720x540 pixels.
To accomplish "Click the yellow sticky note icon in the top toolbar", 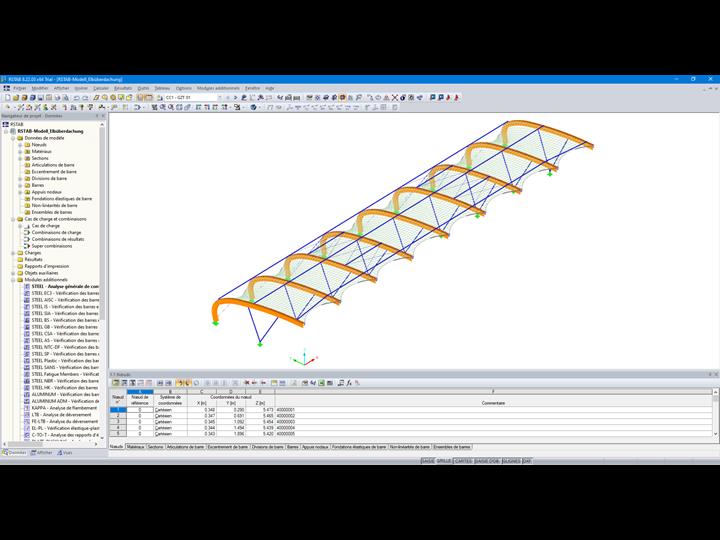I will (129, 97).
